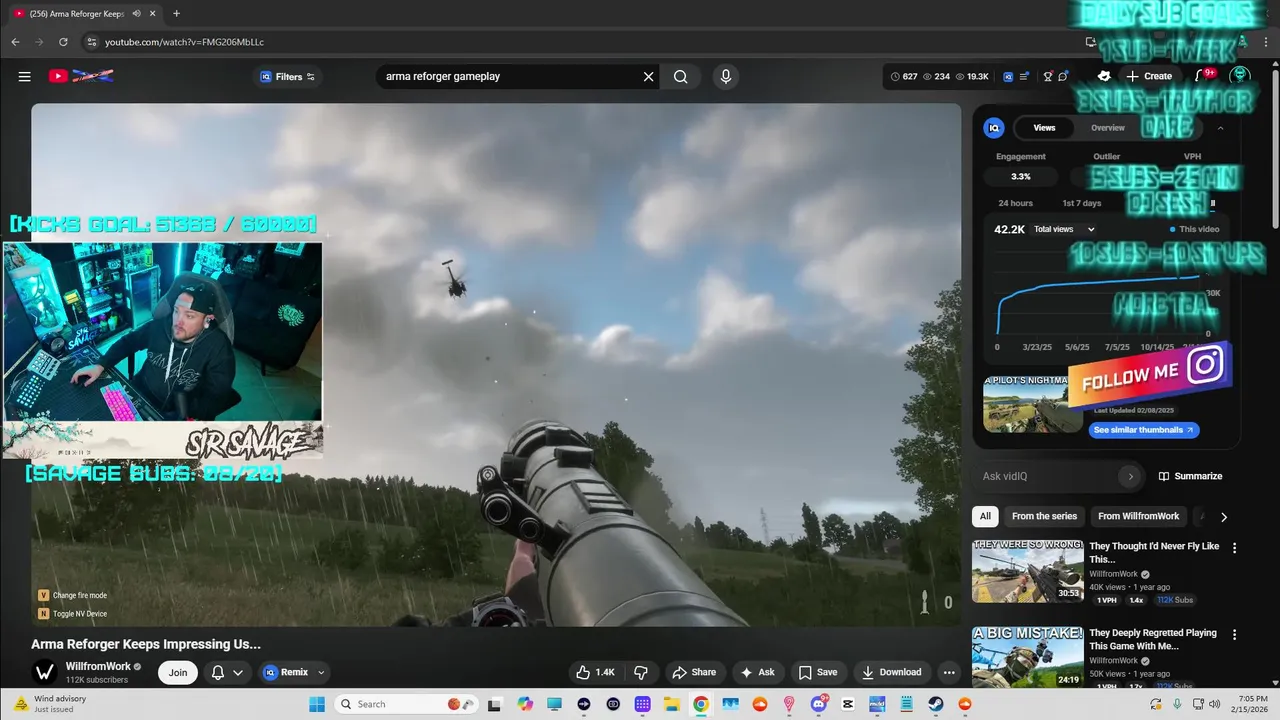Open vidIQ chat bubble icon
1280x720 pixels.
pos(1063,76)
